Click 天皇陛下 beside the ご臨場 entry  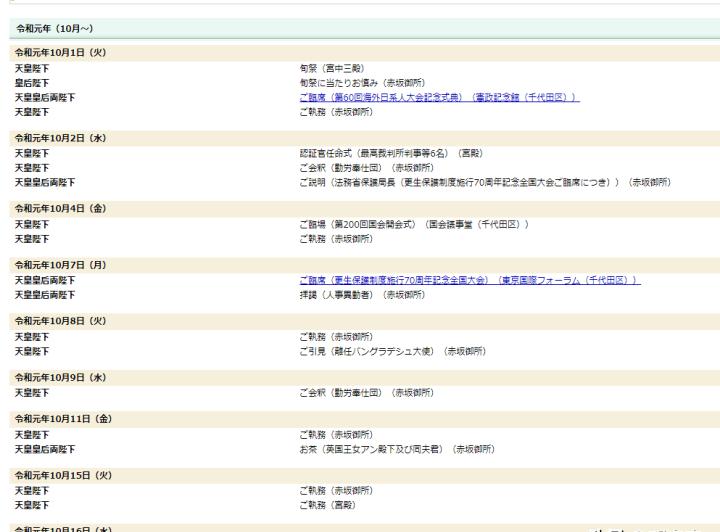click(32, 224)
